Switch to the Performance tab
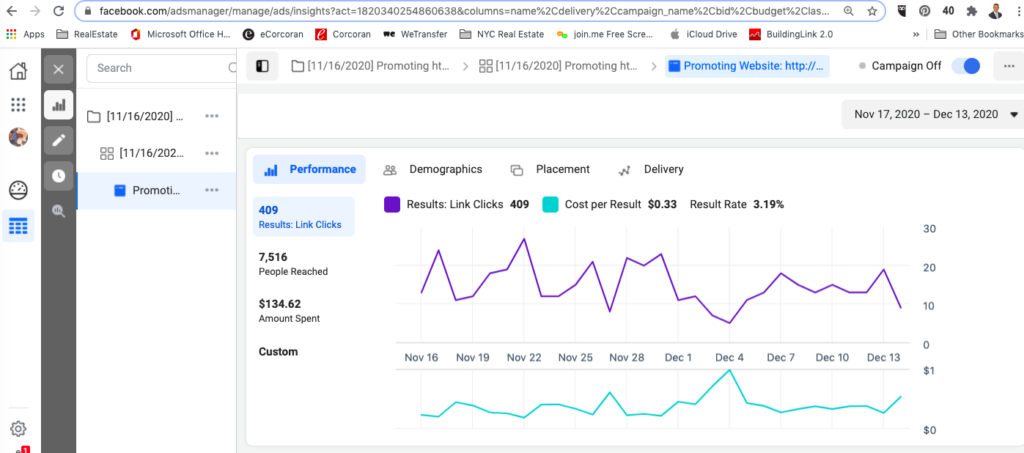 click(310, 170)
